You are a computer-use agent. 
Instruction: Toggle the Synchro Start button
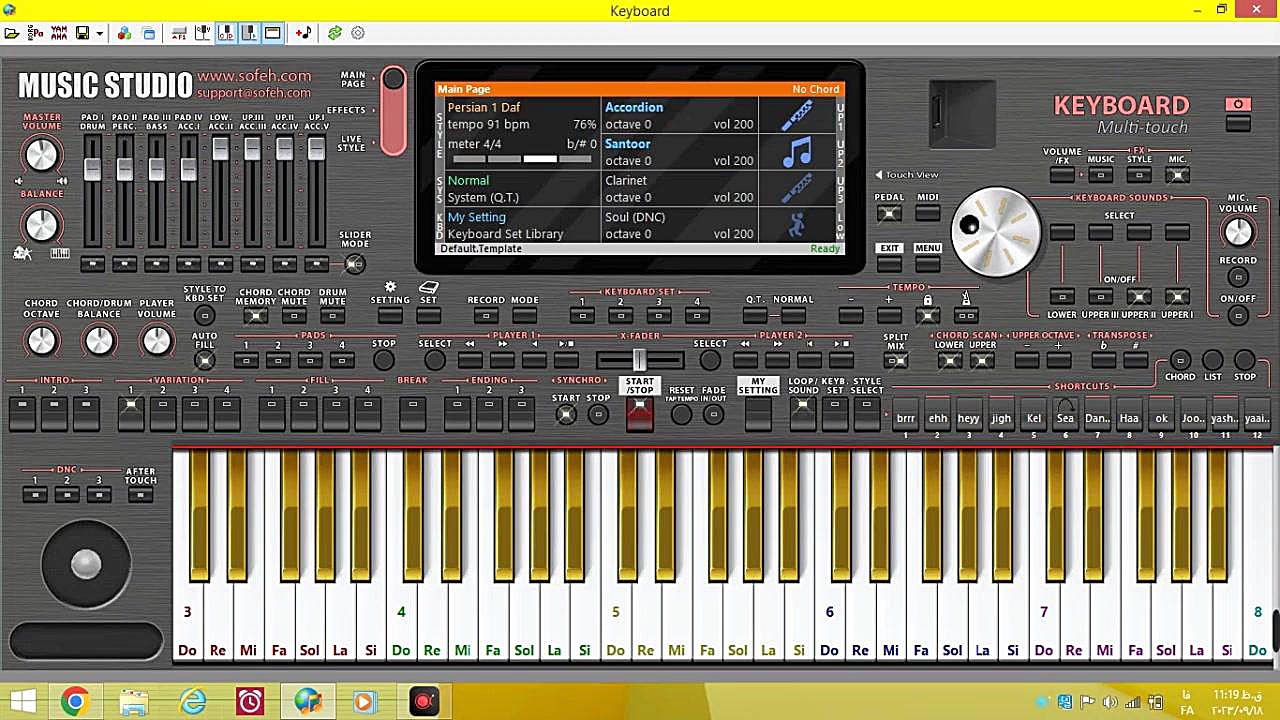[566, 415]
